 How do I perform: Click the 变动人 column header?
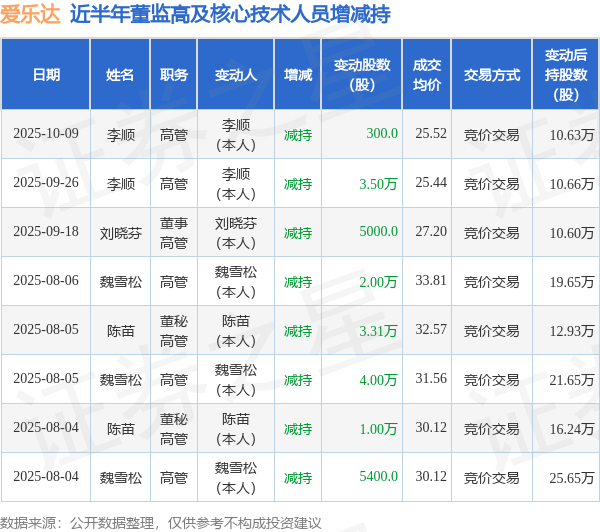coord(236,75)
